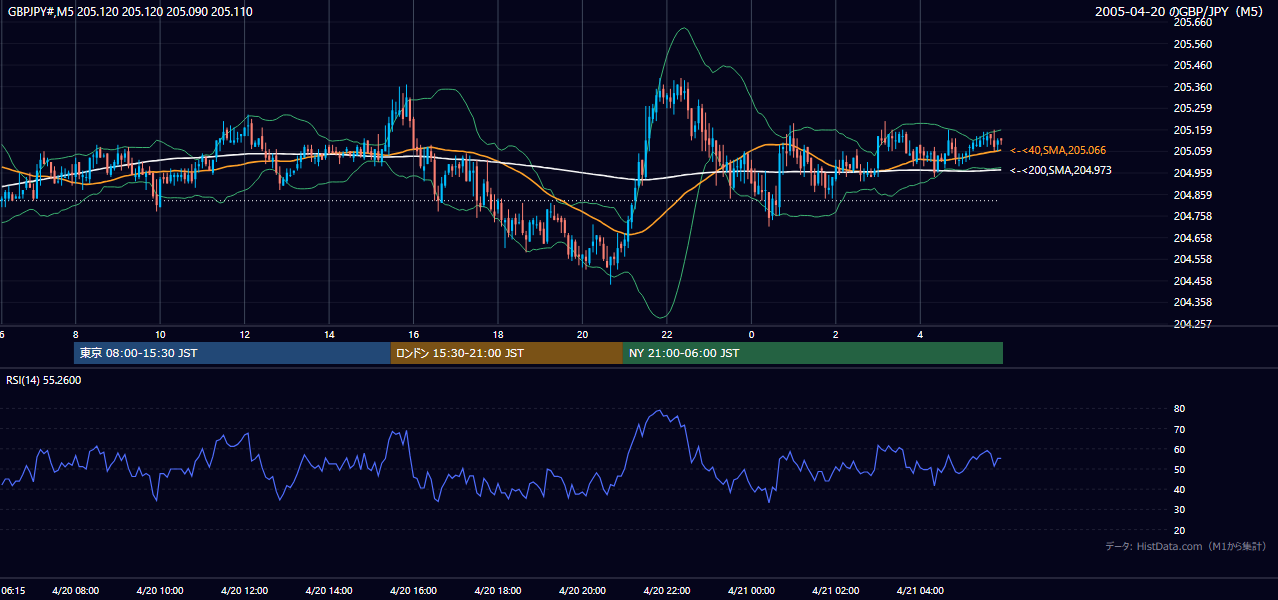Screen dimensions: 1278x600
Task: Click the 4/20 08:00 time label
Action: click(x=76, y=591)
